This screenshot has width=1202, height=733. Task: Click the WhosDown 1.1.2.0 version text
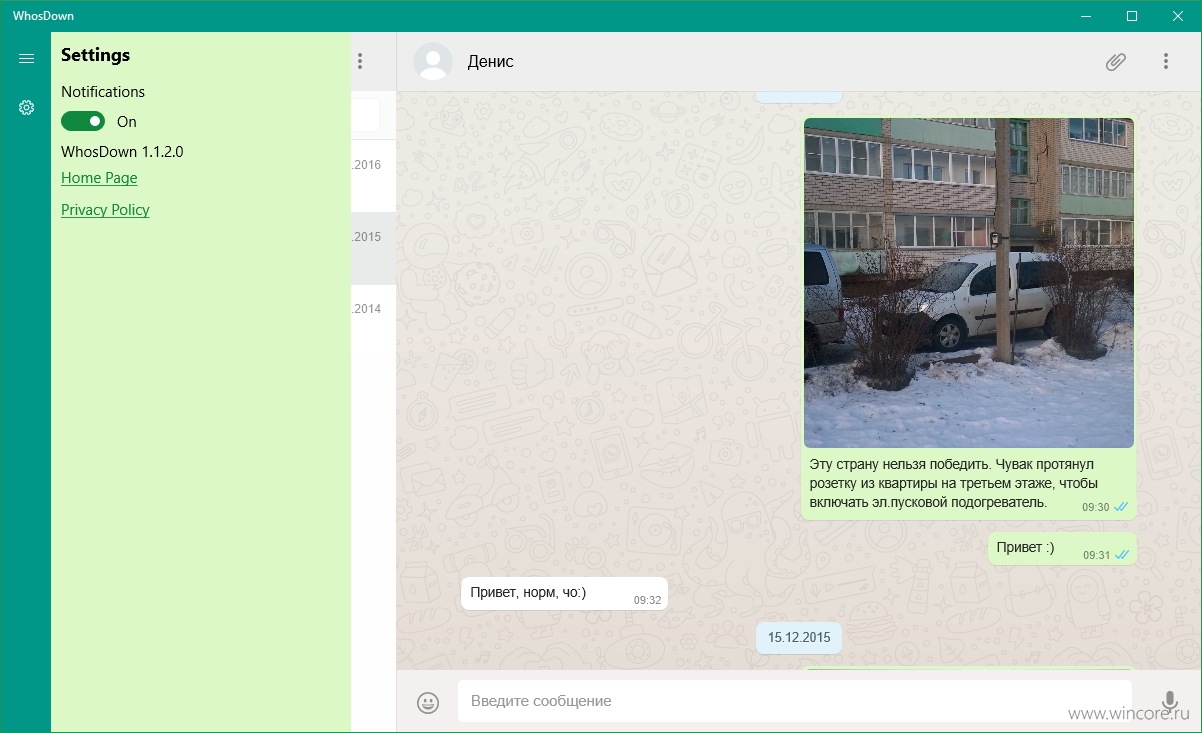122,152
